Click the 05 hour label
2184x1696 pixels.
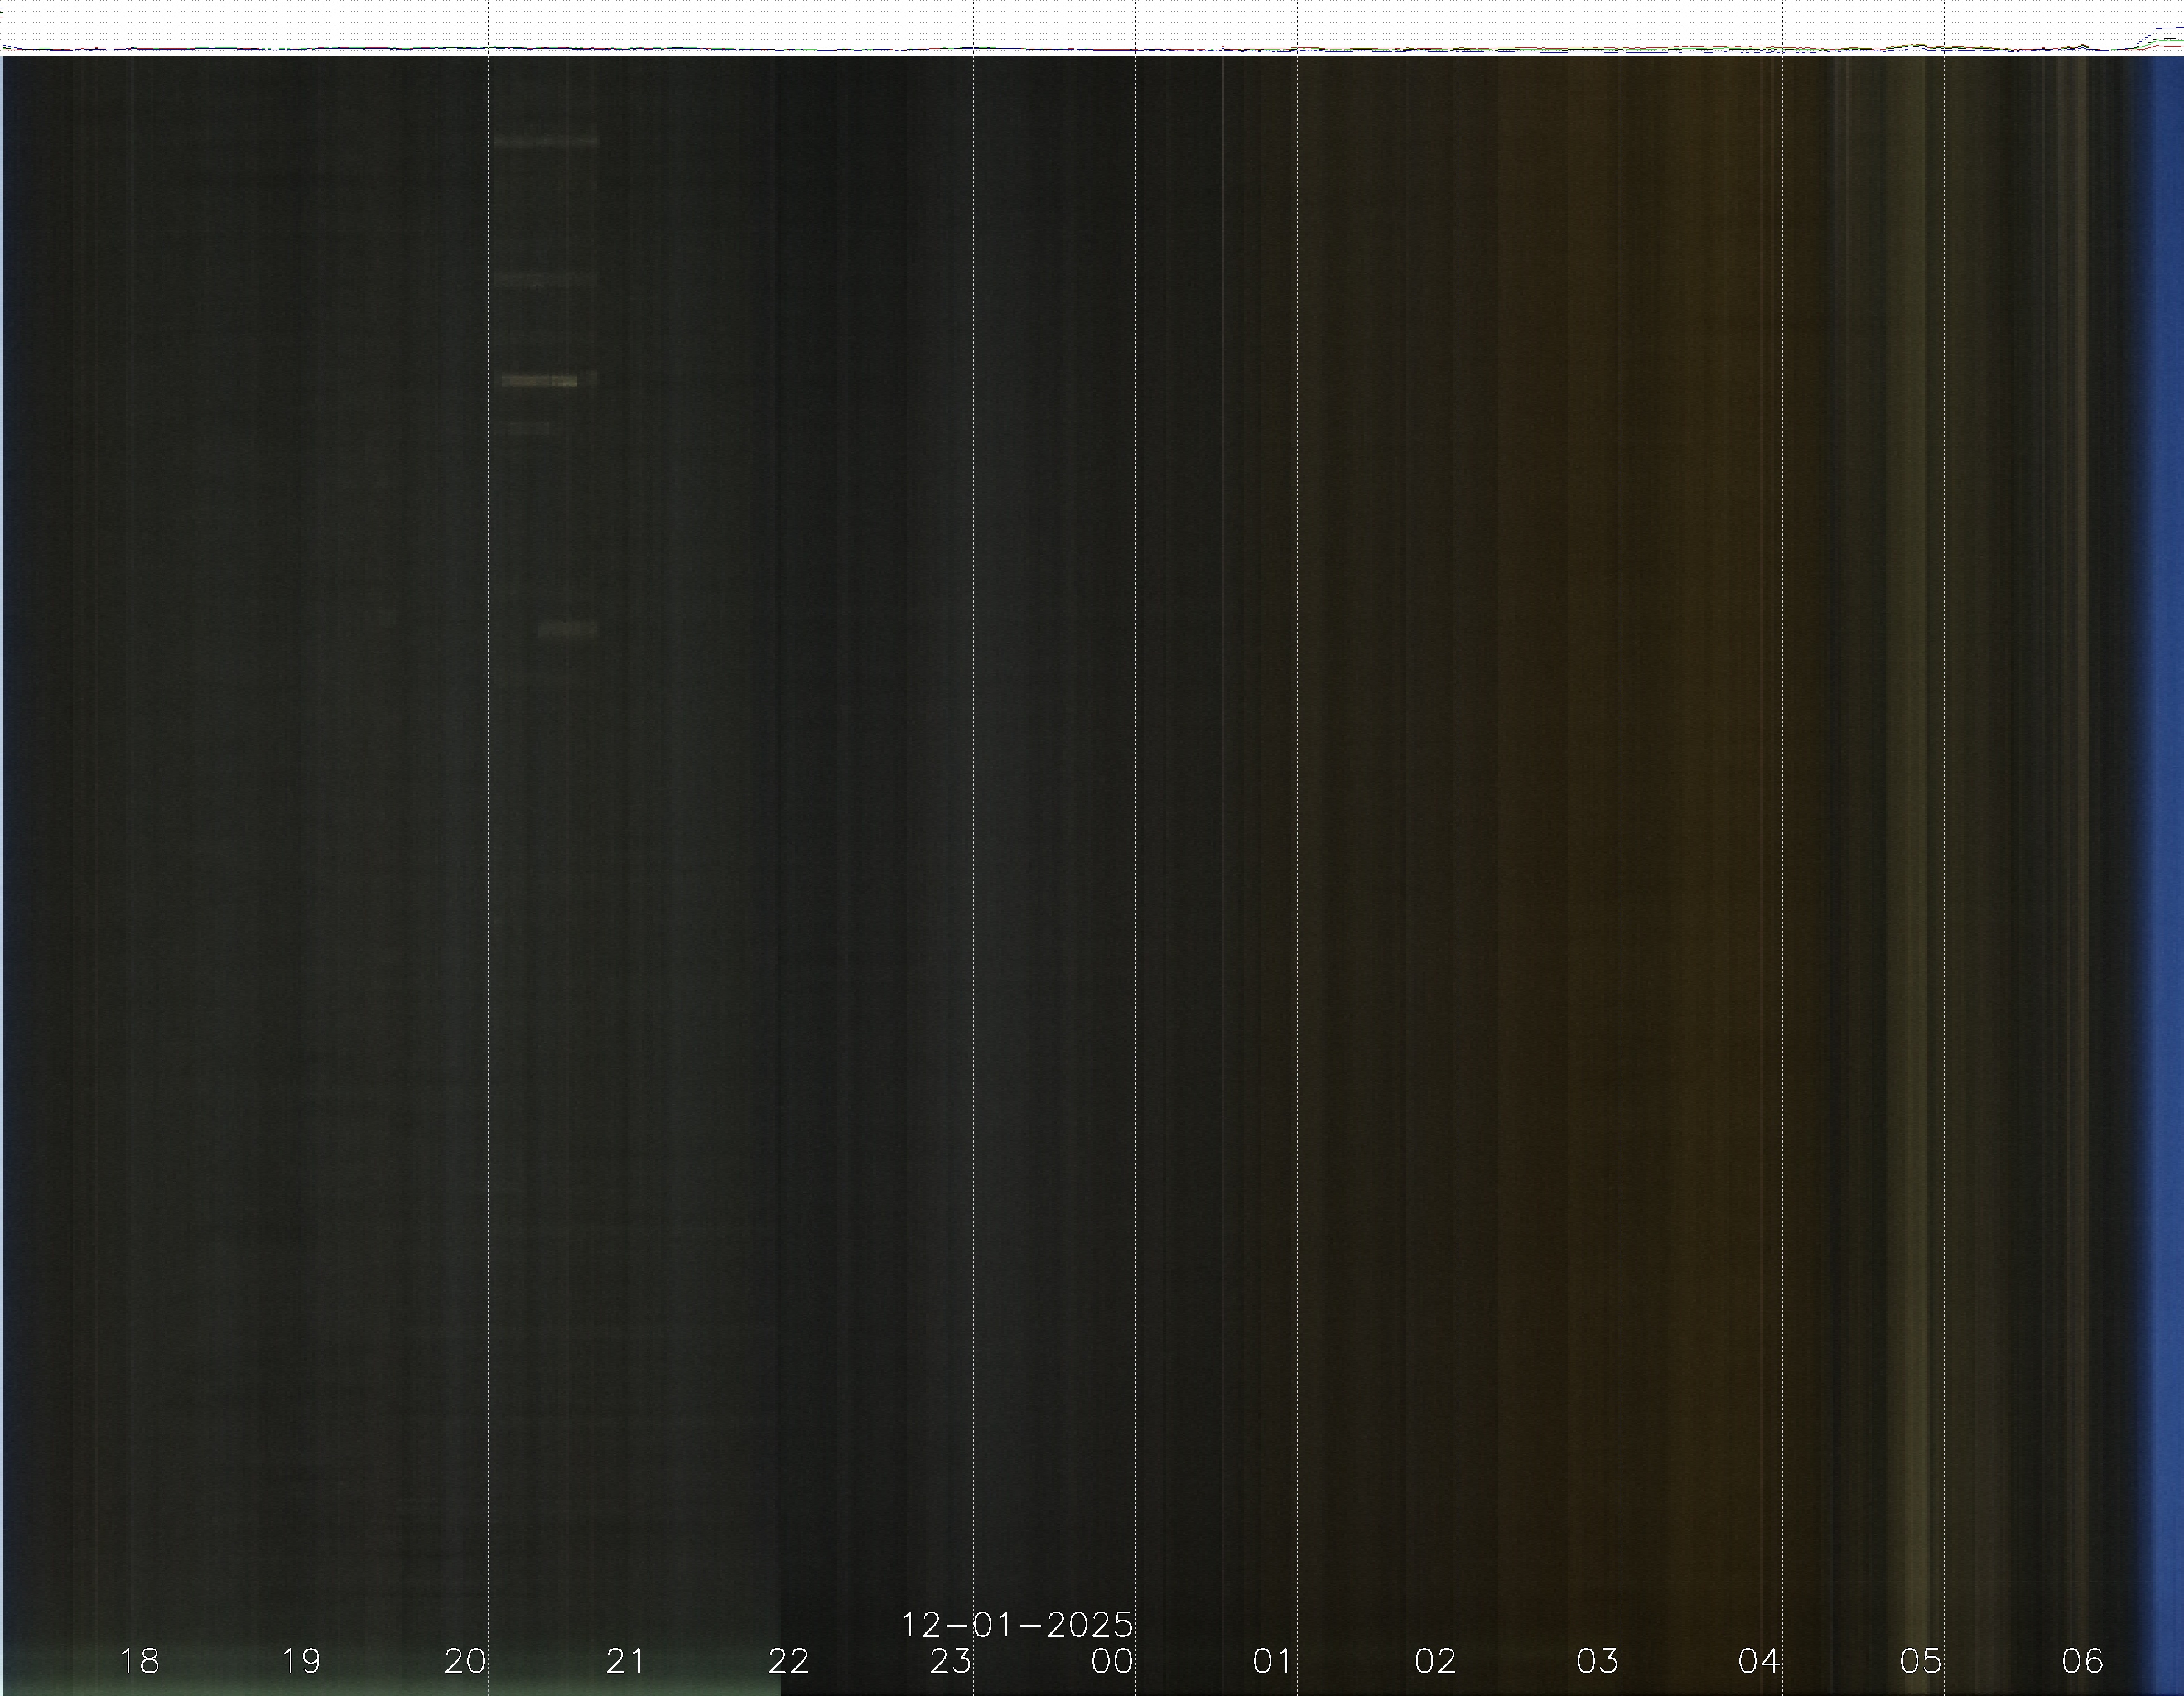pyautogui.click(x=1921, y=1661)
